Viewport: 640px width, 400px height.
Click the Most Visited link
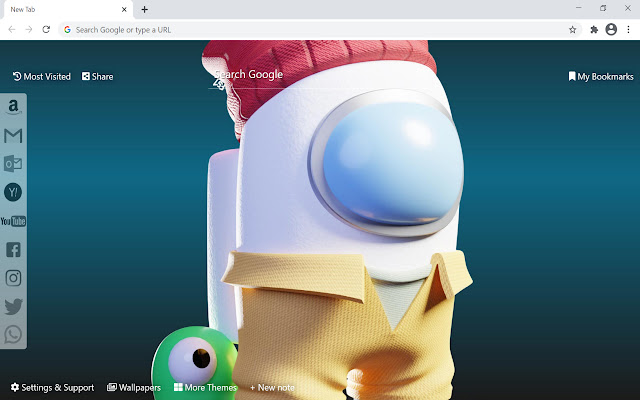(x=42, y=77)
